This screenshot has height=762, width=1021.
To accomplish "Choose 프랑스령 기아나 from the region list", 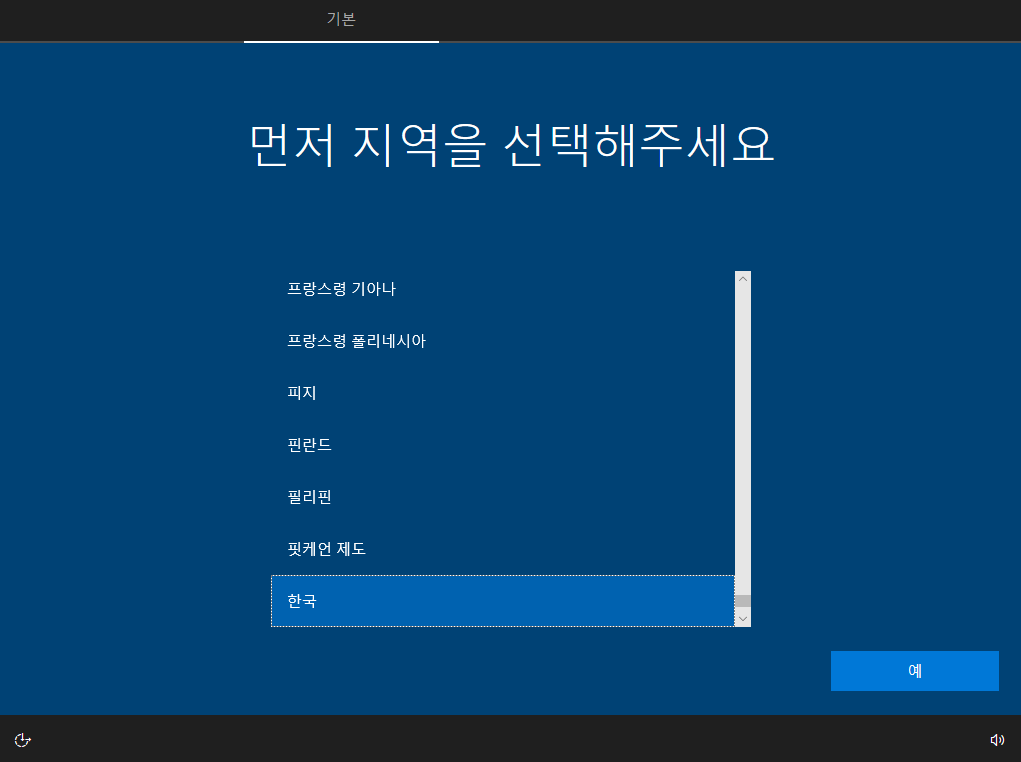I will (x=503, y=289).
